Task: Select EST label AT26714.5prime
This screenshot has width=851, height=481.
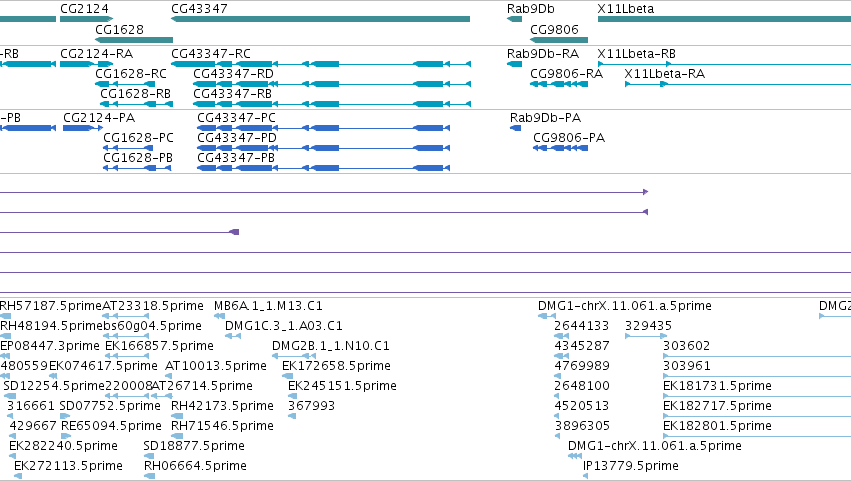Action: (x=202, y=386)
